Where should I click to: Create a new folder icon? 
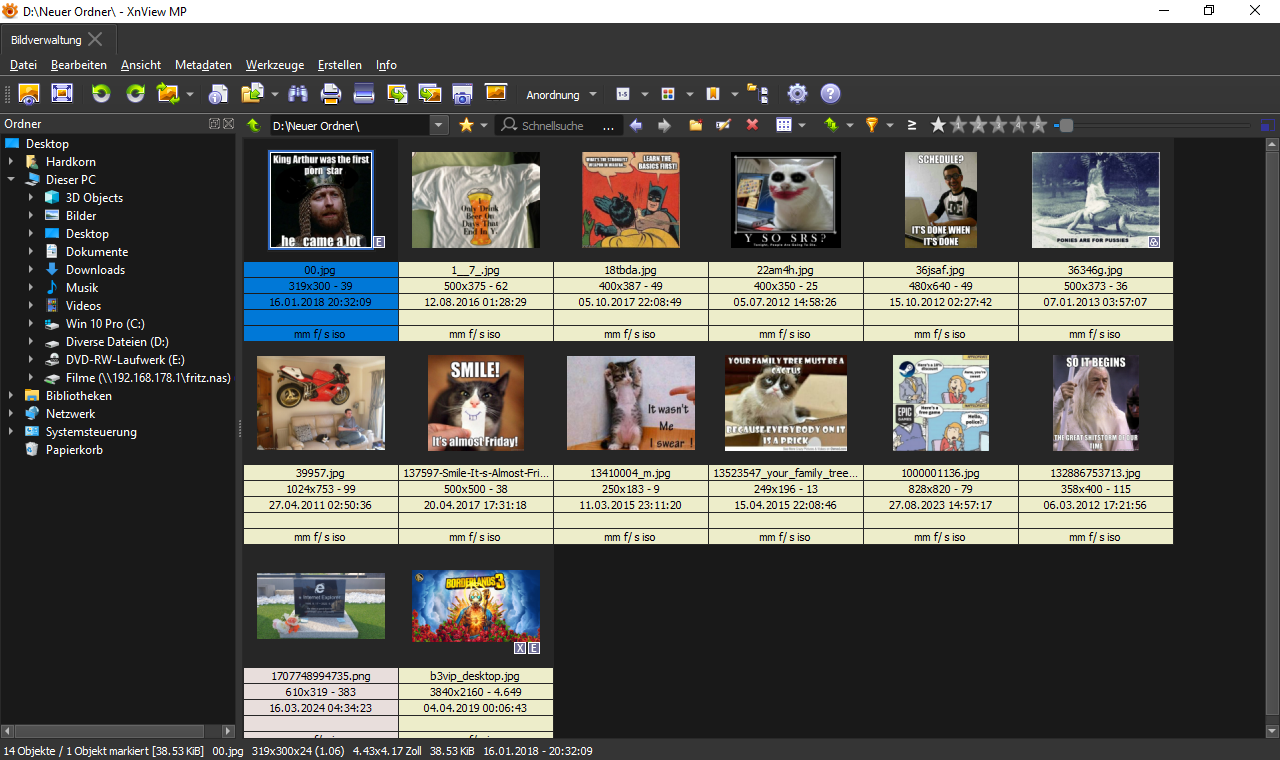tap(695, 125)
